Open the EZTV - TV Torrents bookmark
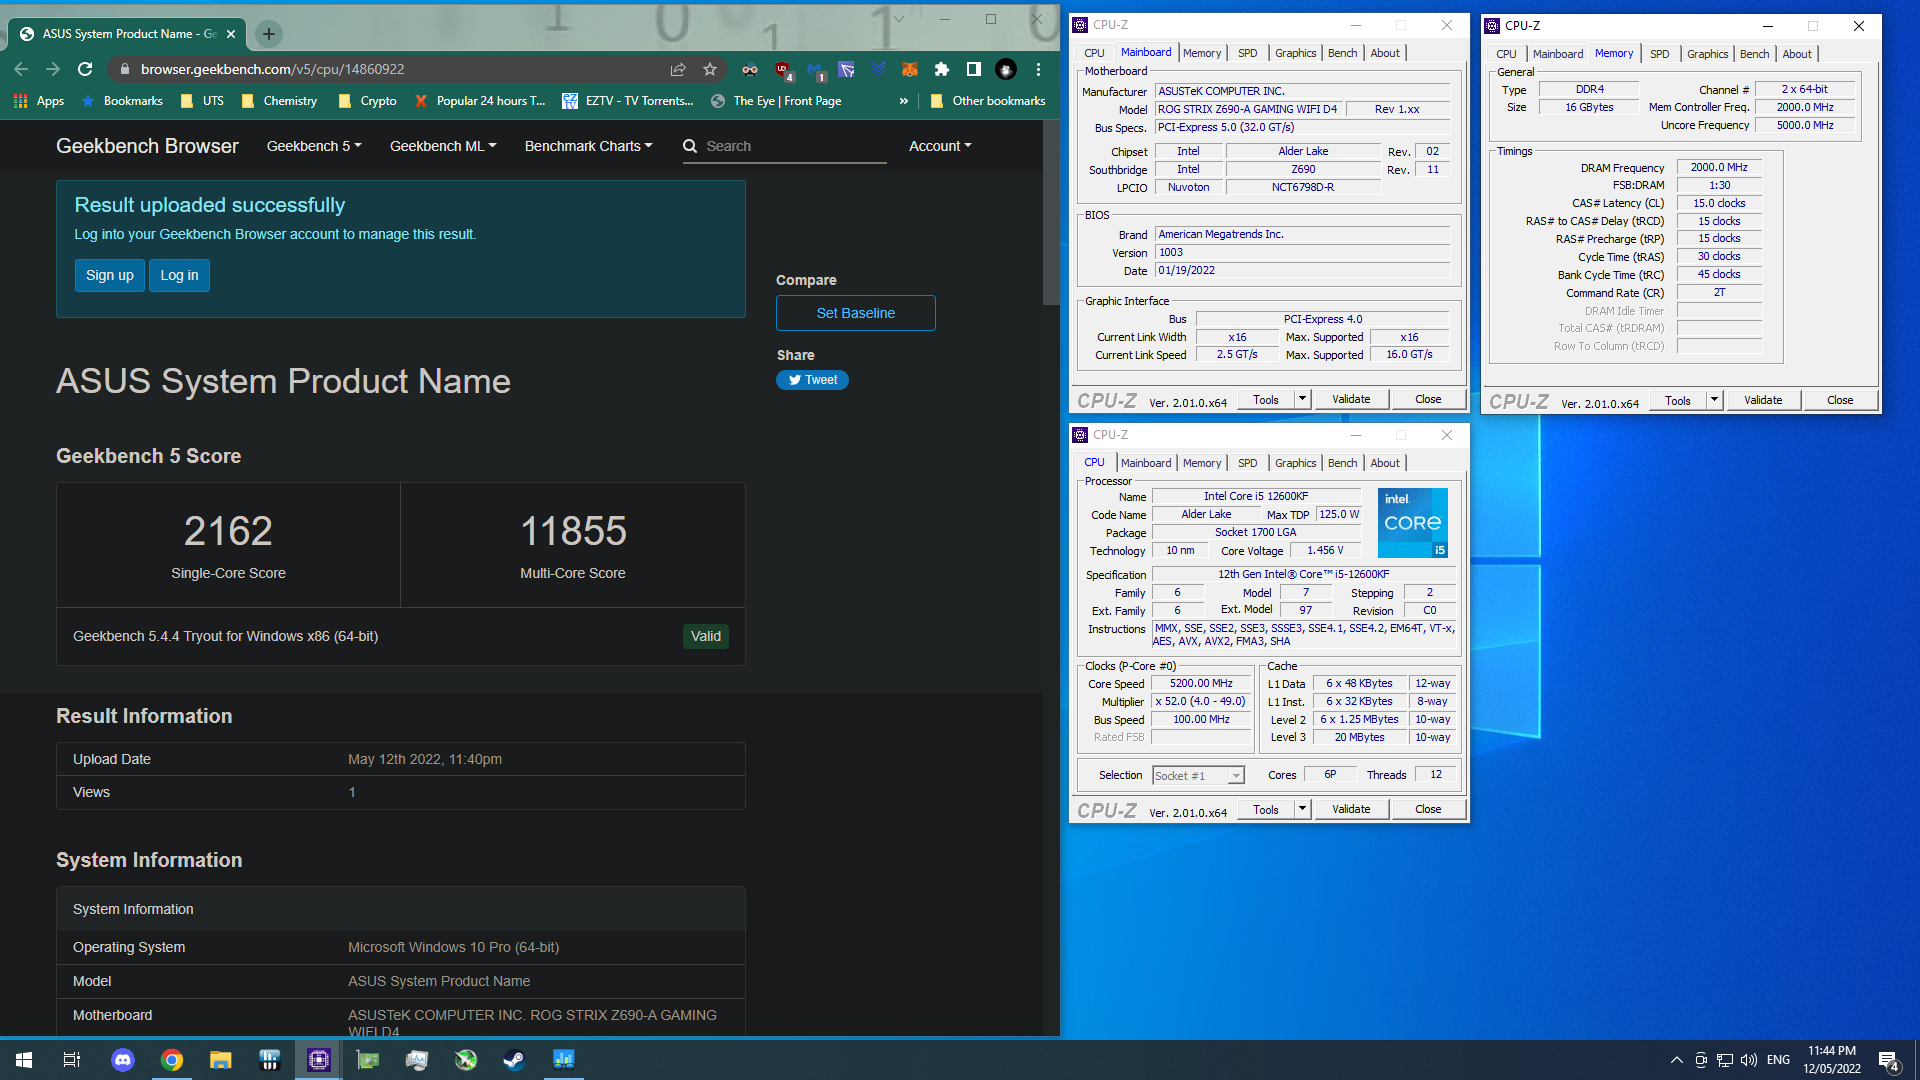1920x1080 pixels. 628,101
